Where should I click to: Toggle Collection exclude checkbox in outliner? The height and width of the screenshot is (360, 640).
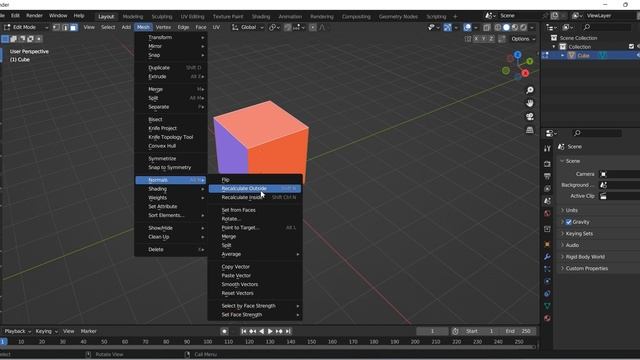tap(631, 47)
